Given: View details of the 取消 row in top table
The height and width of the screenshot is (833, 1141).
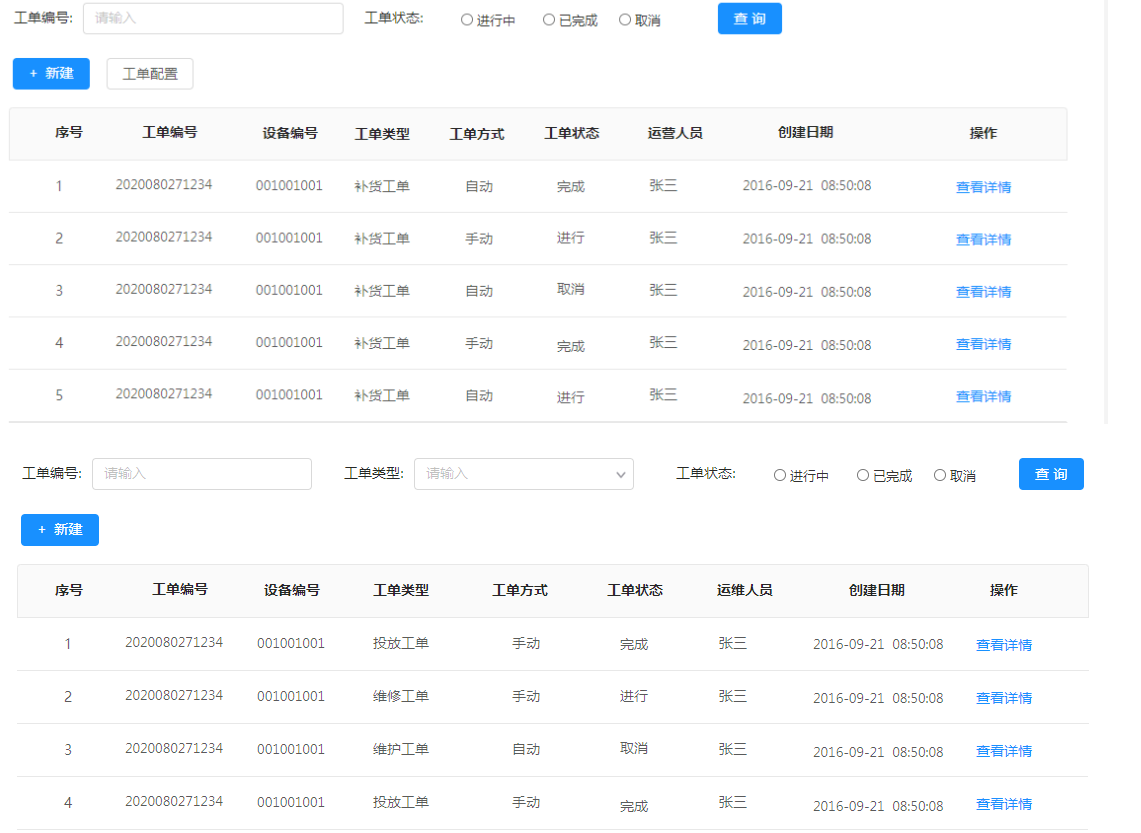Looking at the screenshot, I should click(x=983, y=291).
